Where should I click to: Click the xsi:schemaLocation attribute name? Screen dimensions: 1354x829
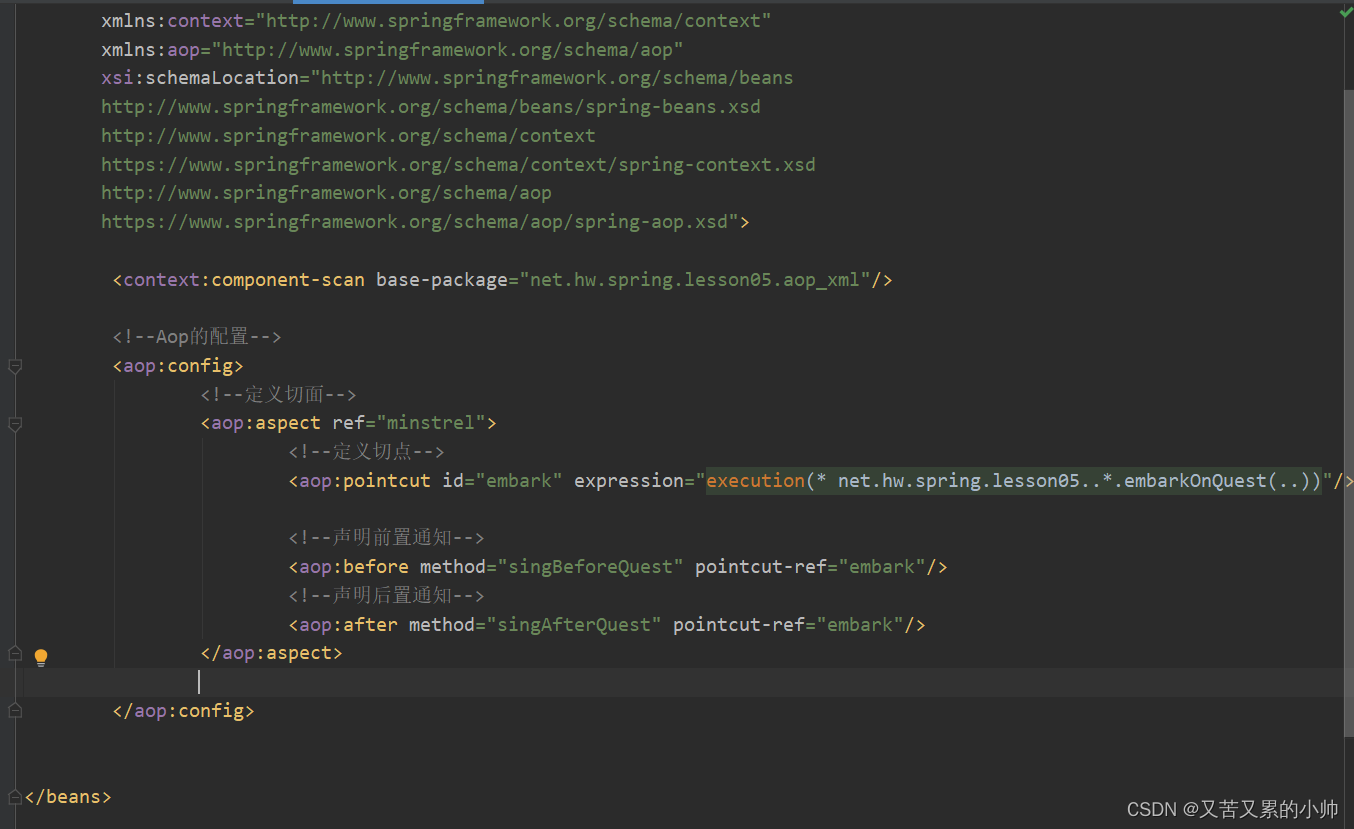(200, 77)
